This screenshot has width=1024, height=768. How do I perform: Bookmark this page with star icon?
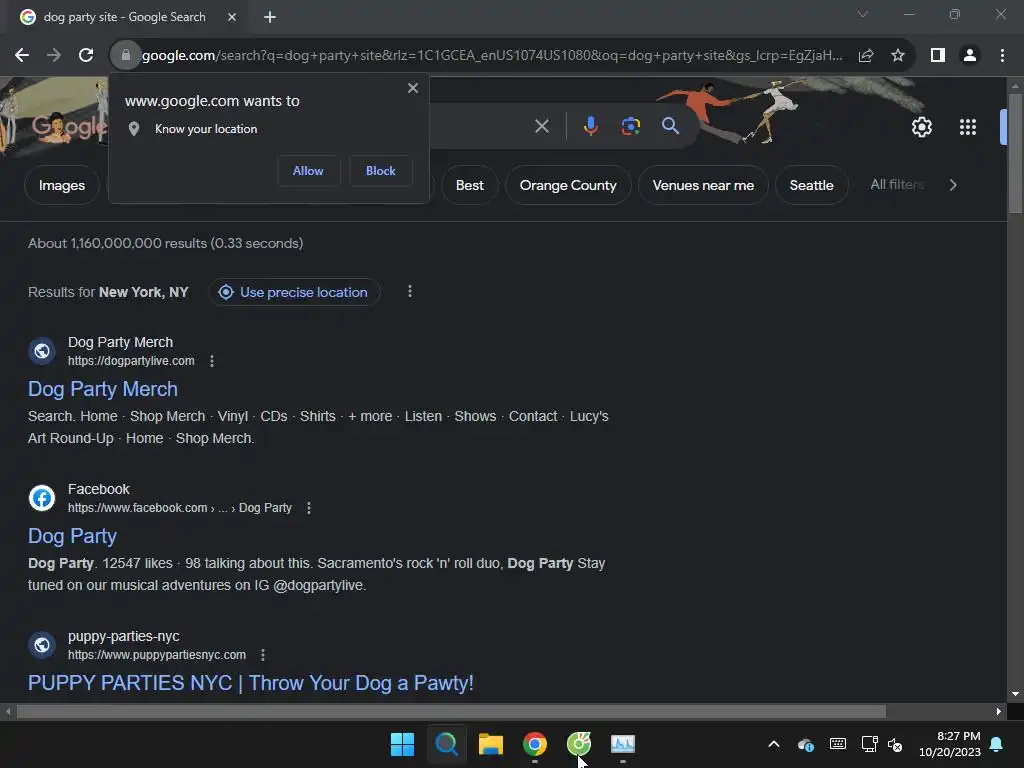898,56
